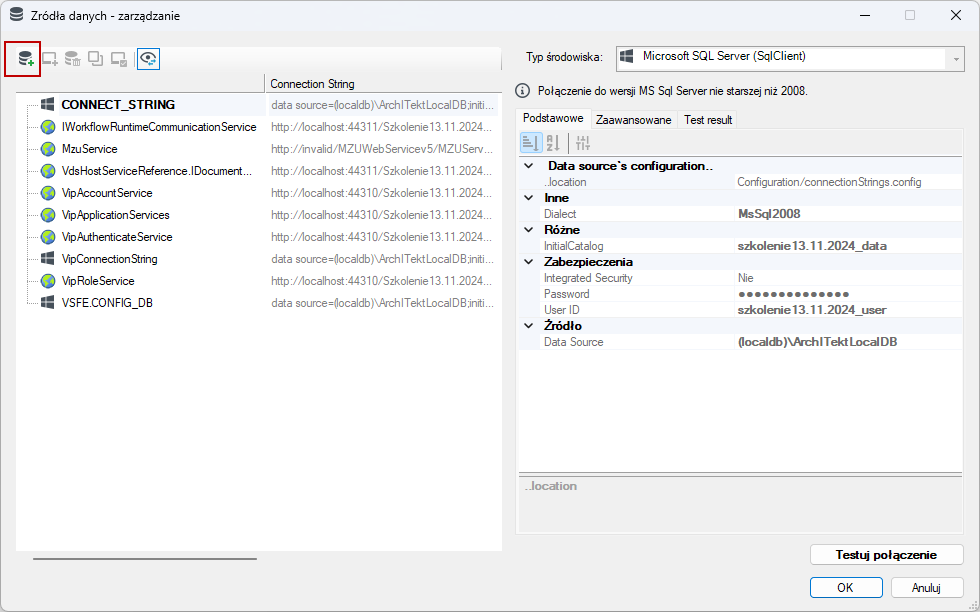Image resolution: width=980 pixels, height=612 pixels.
Task: Click the User ID value szkolenie13.11.2024_user
Action: tap(812, 310)
